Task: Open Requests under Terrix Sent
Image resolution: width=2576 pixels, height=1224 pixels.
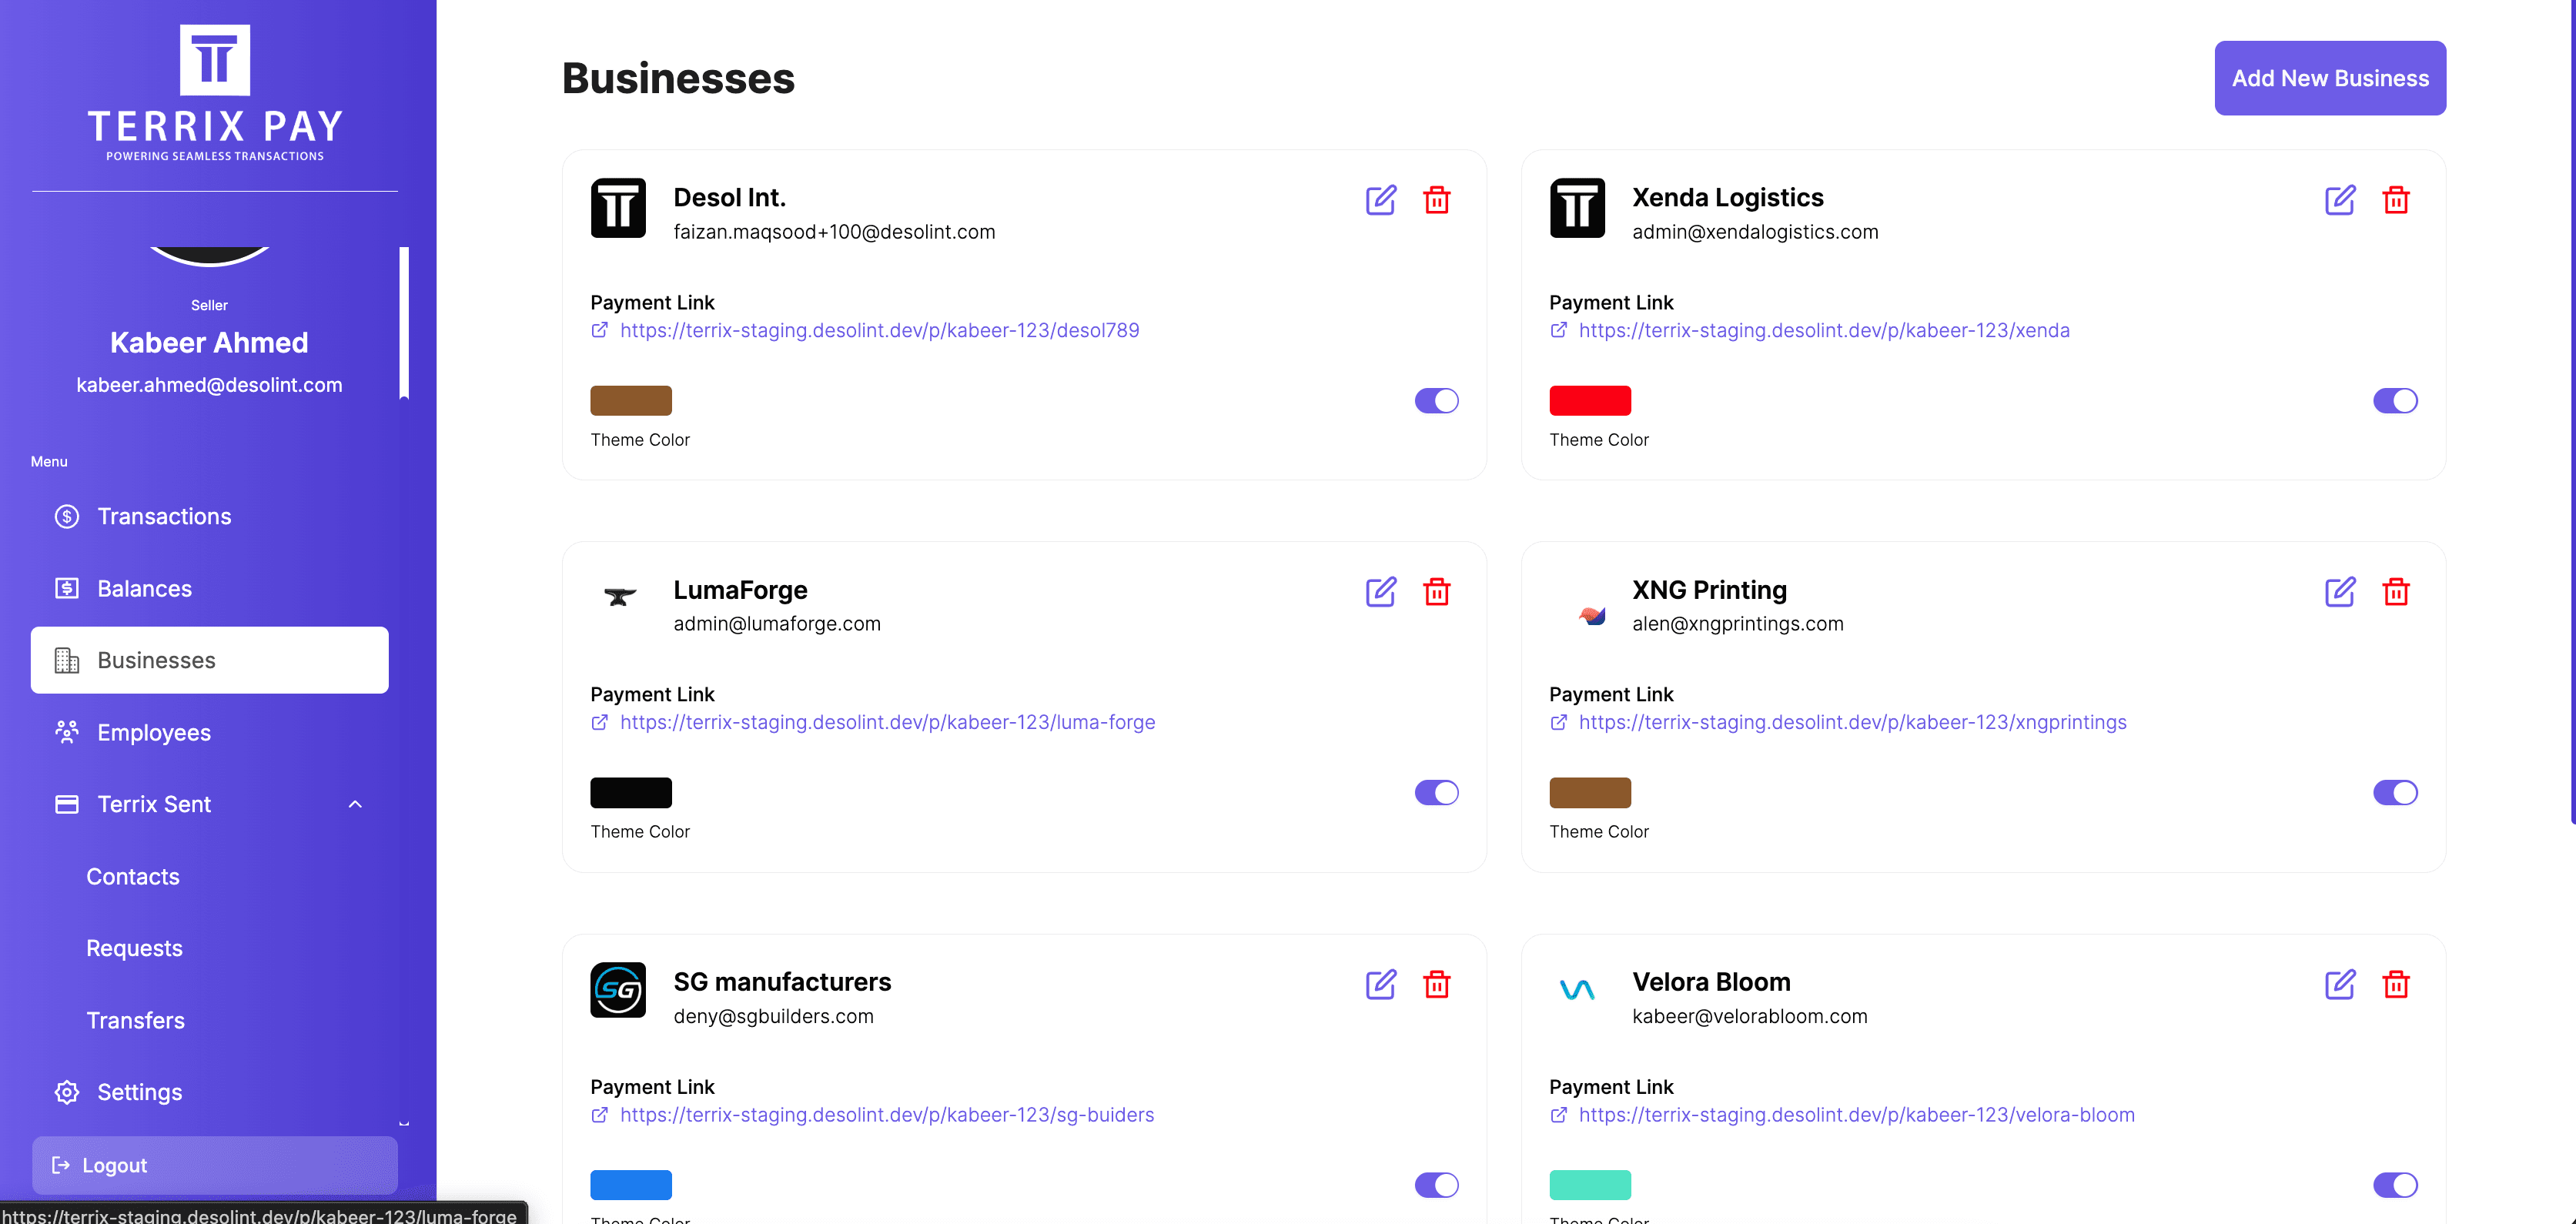Action: (x=134, y=949)
